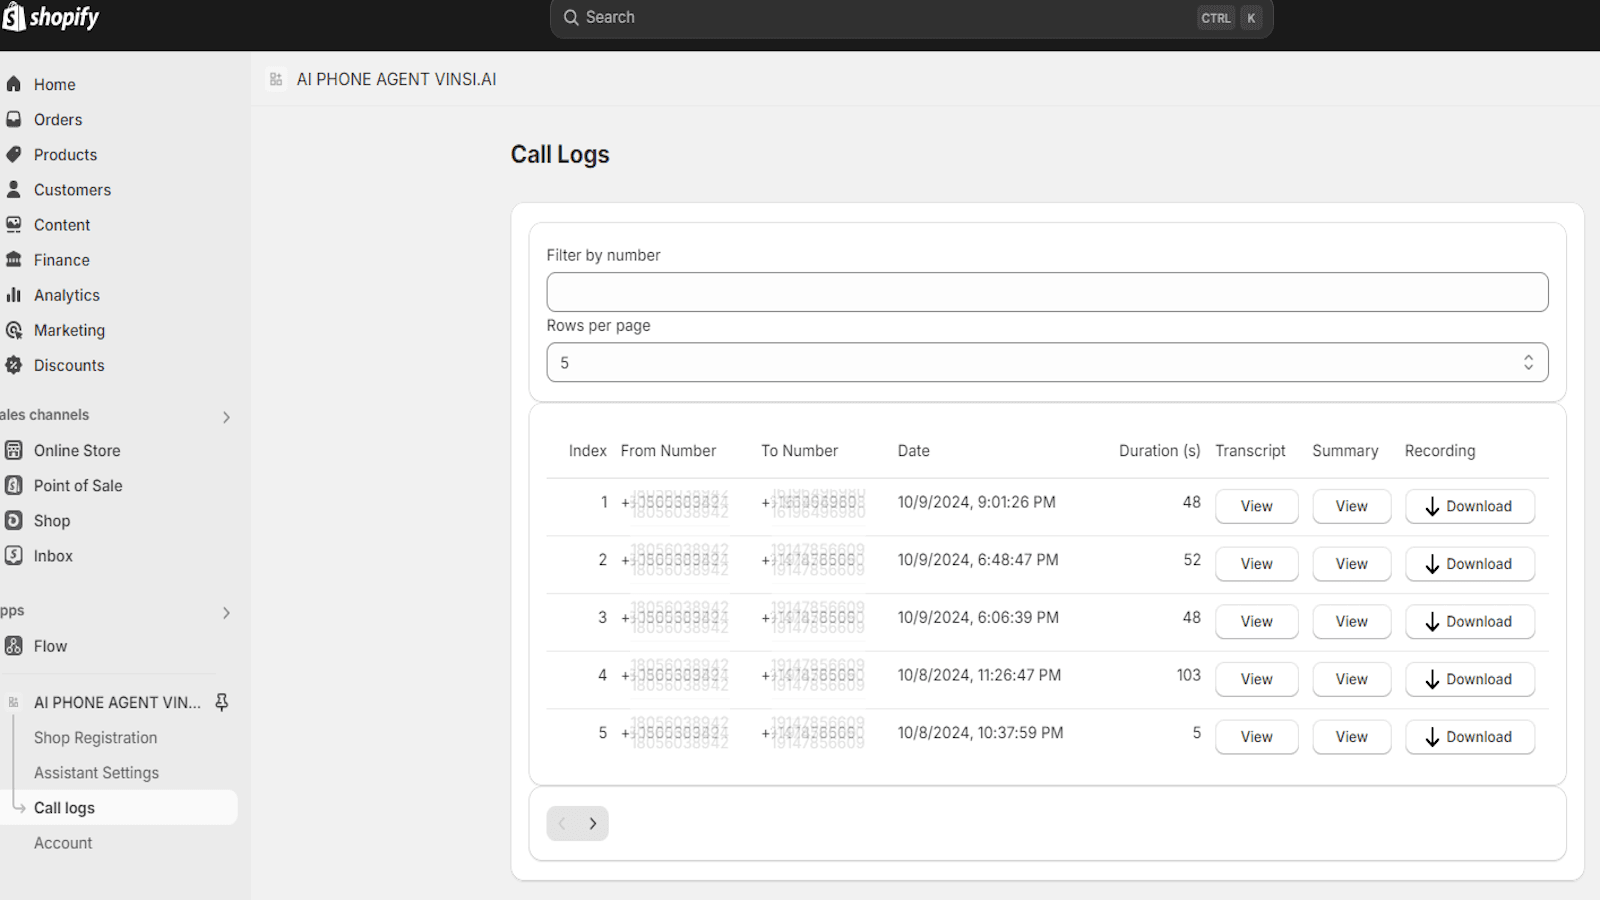Viewport: 1600px width, 900px height.
Task: Open the Rows per page dropdown
Action: tap(1046, 362)
